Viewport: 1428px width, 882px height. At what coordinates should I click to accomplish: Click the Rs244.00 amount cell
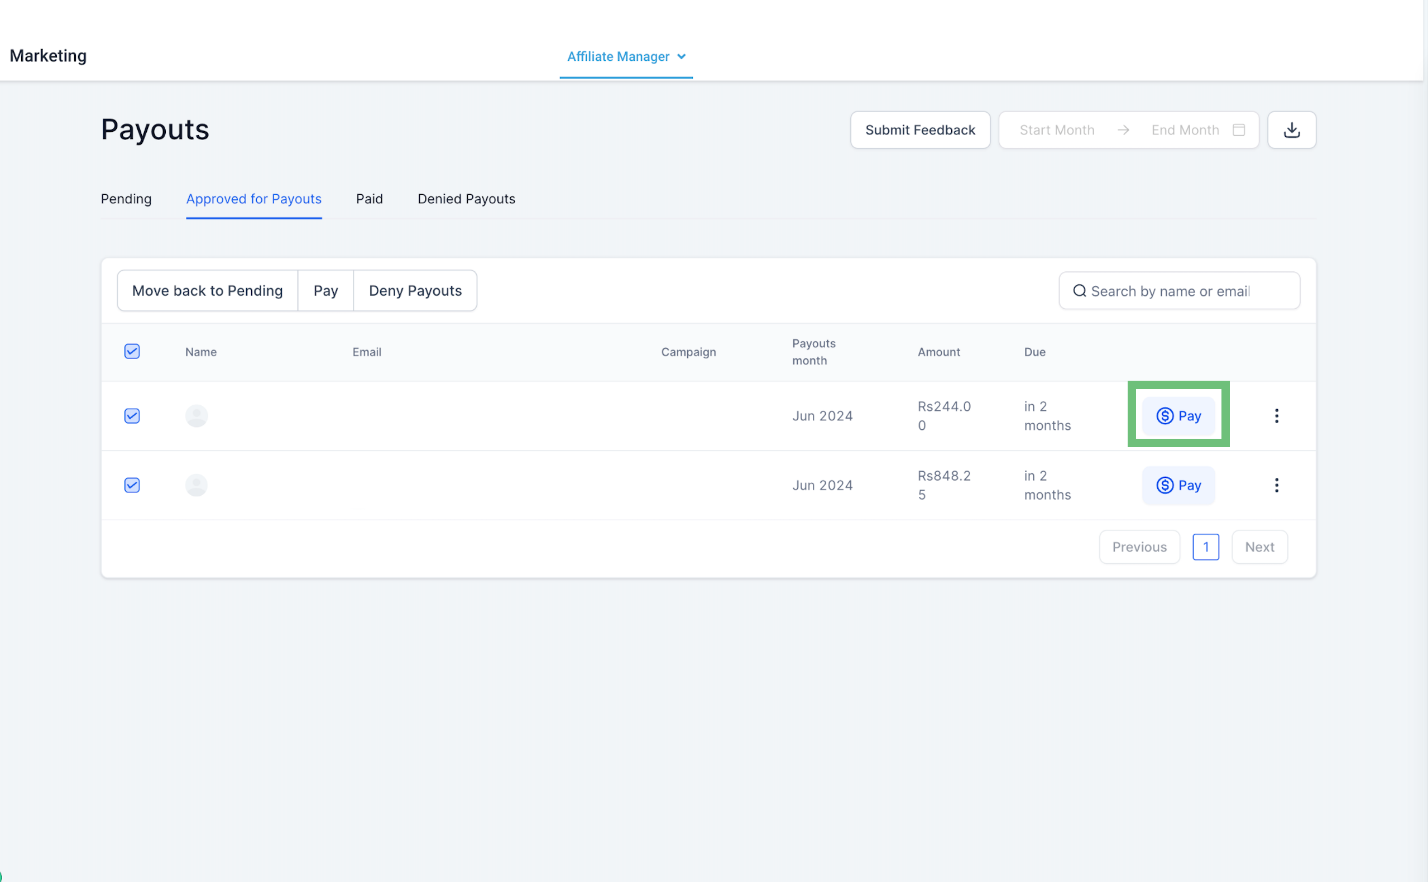coord(944,416)
